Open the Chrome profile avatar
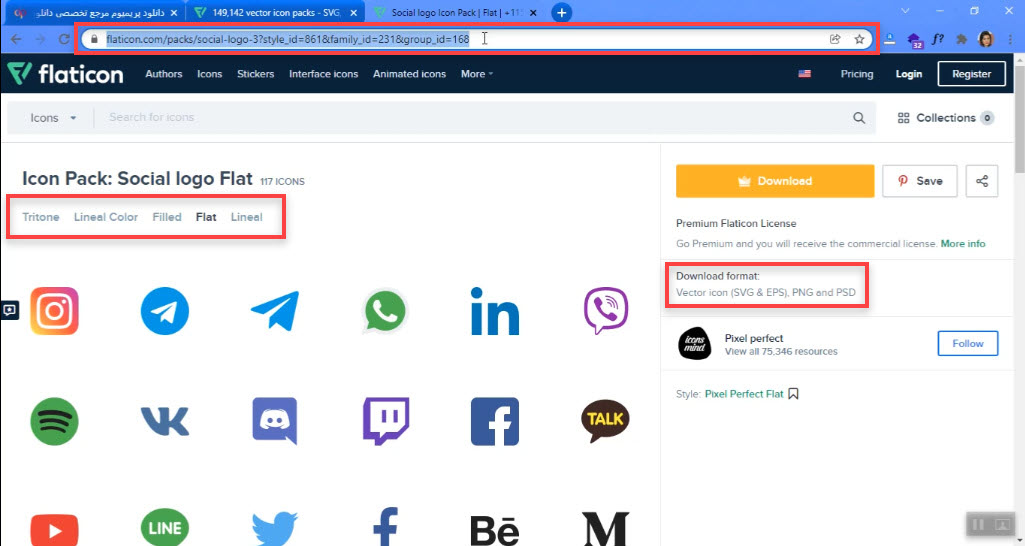Screen dimensions: 1025x546 [986, 39]
